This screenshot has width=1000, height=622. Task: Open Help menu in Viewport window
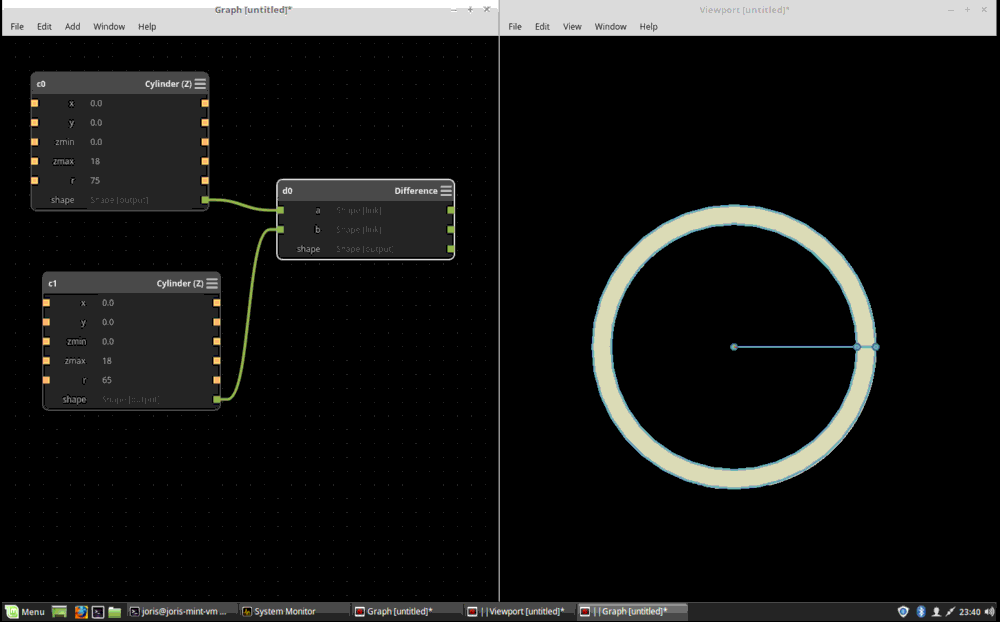click(x=649, y=26)
